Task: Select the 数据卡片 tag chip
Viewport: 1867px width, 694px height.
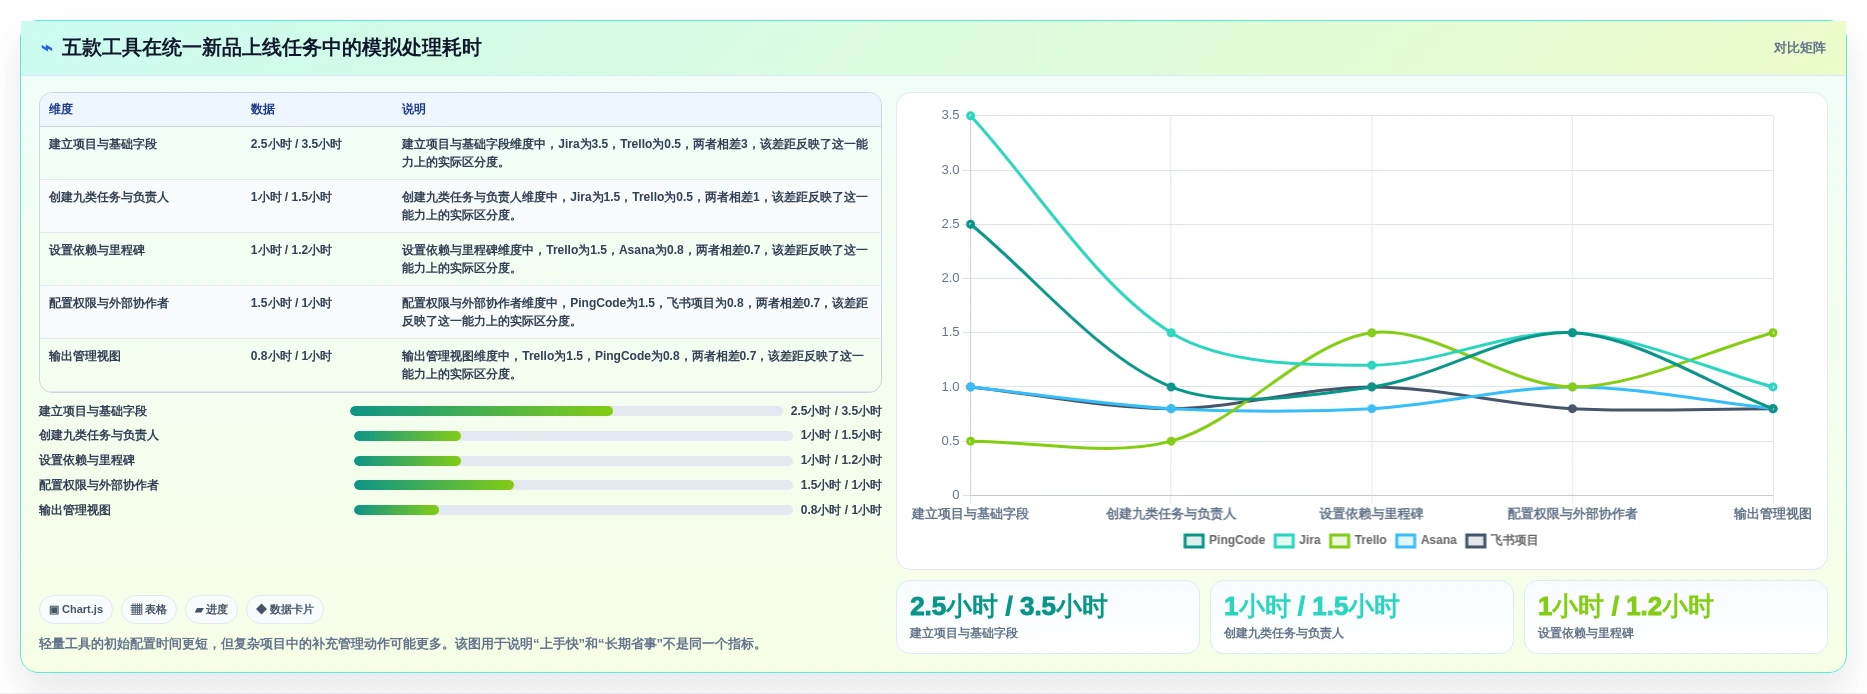Action: [285, 609]
